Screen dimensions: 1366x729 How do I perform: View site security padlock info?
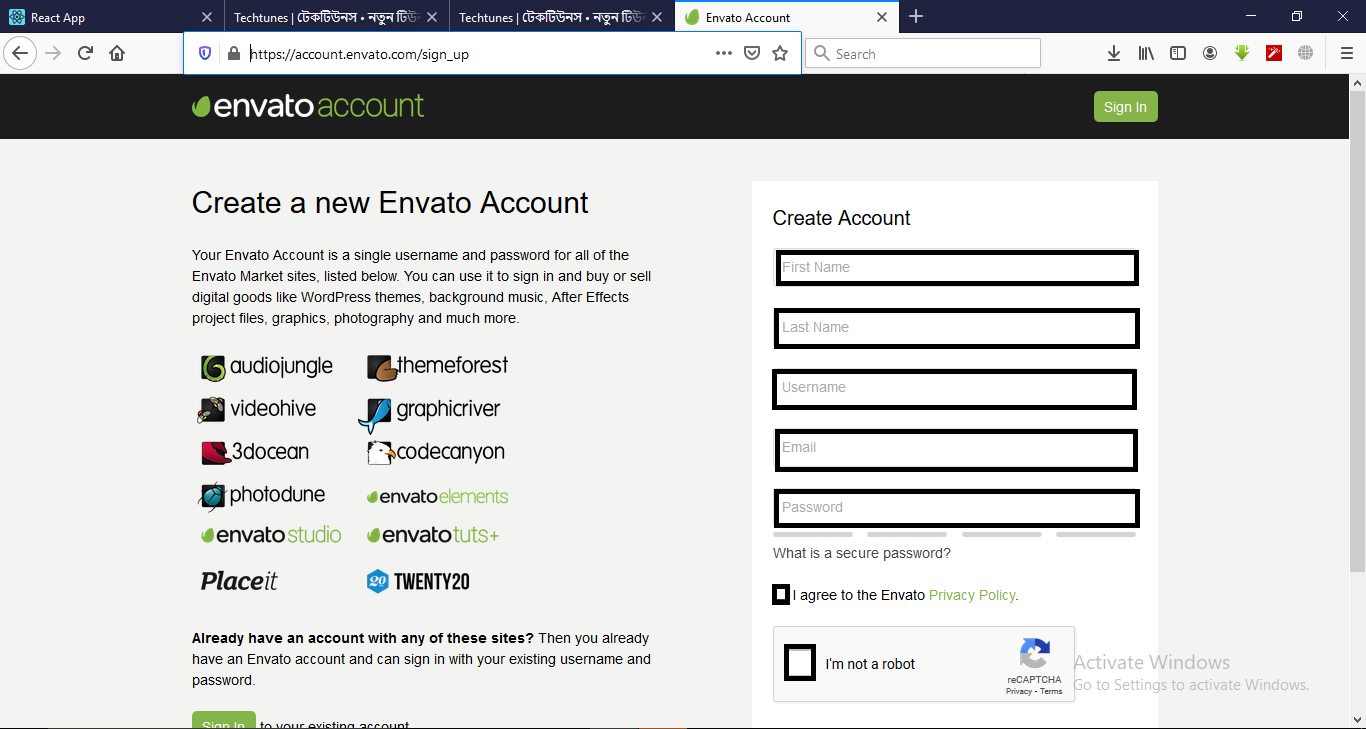233,54
